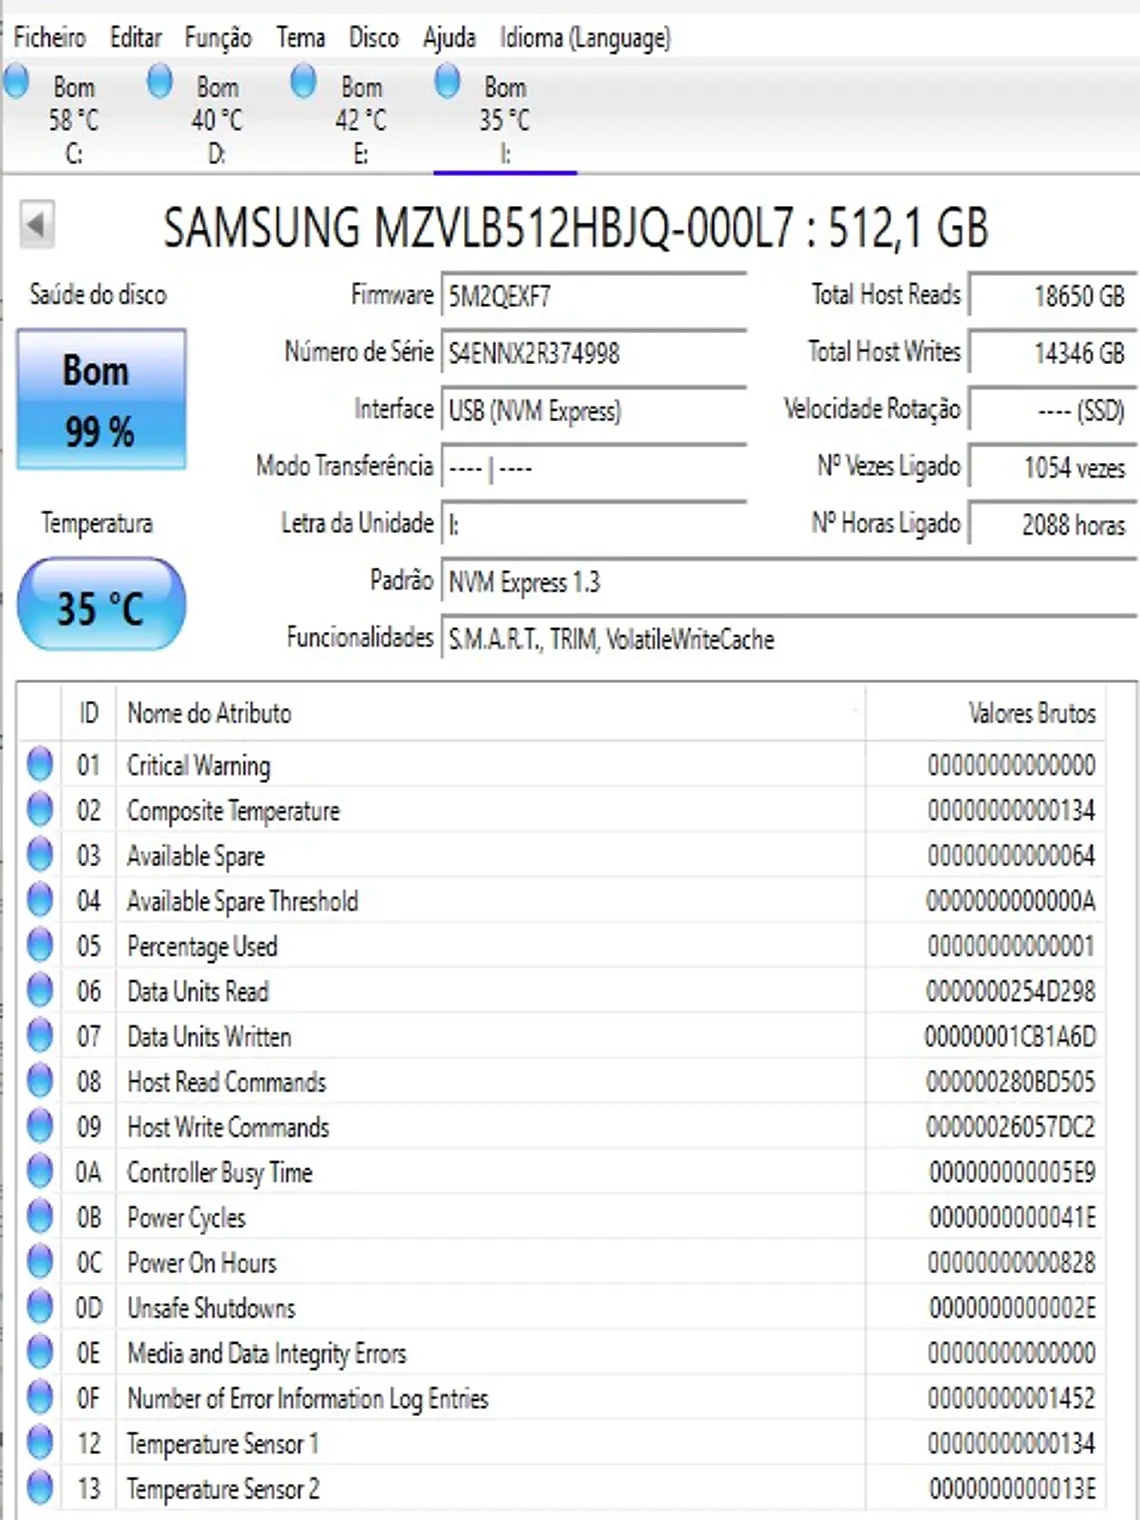Select the Data Units Read attribute name
This screenshot has height=1520, width=1140.
(198, 991)
